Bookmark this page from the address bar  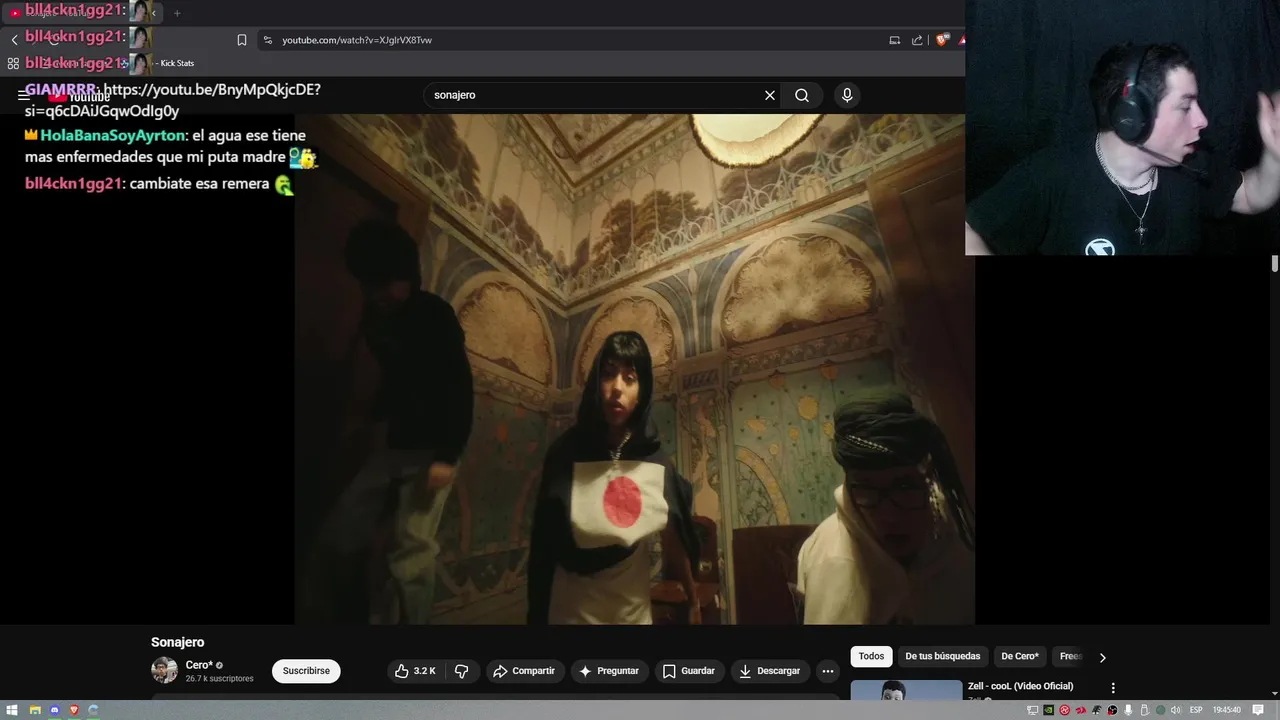tap(242, 40)
